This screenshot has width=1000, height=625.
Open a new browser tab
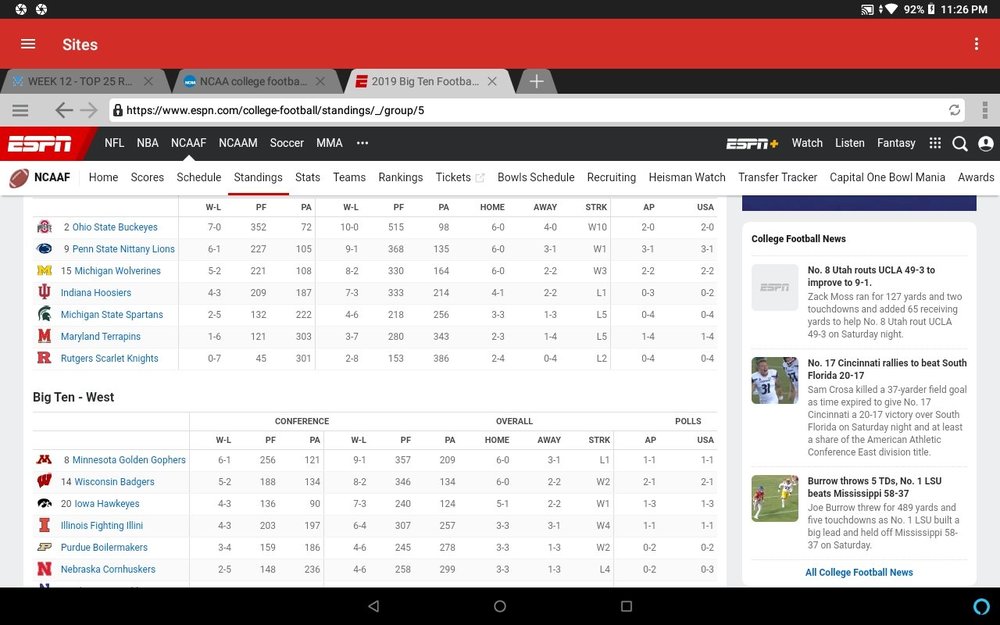(x=536, y=81)
